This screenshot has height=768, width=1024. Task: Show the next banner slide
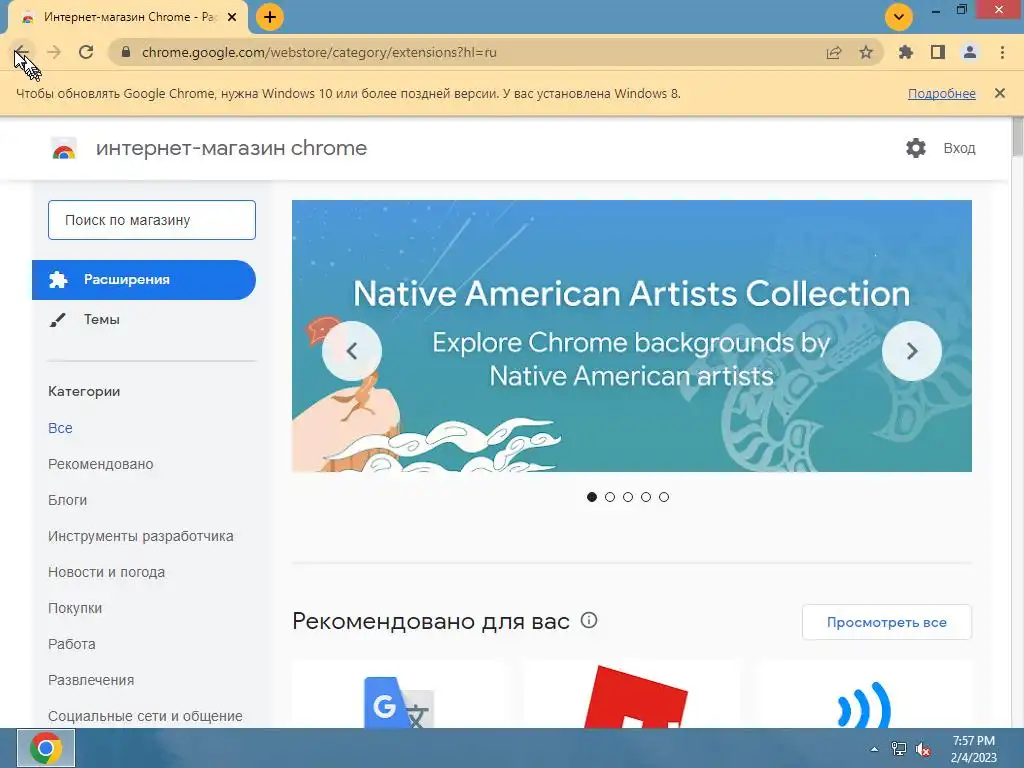(x=912, y=351)
